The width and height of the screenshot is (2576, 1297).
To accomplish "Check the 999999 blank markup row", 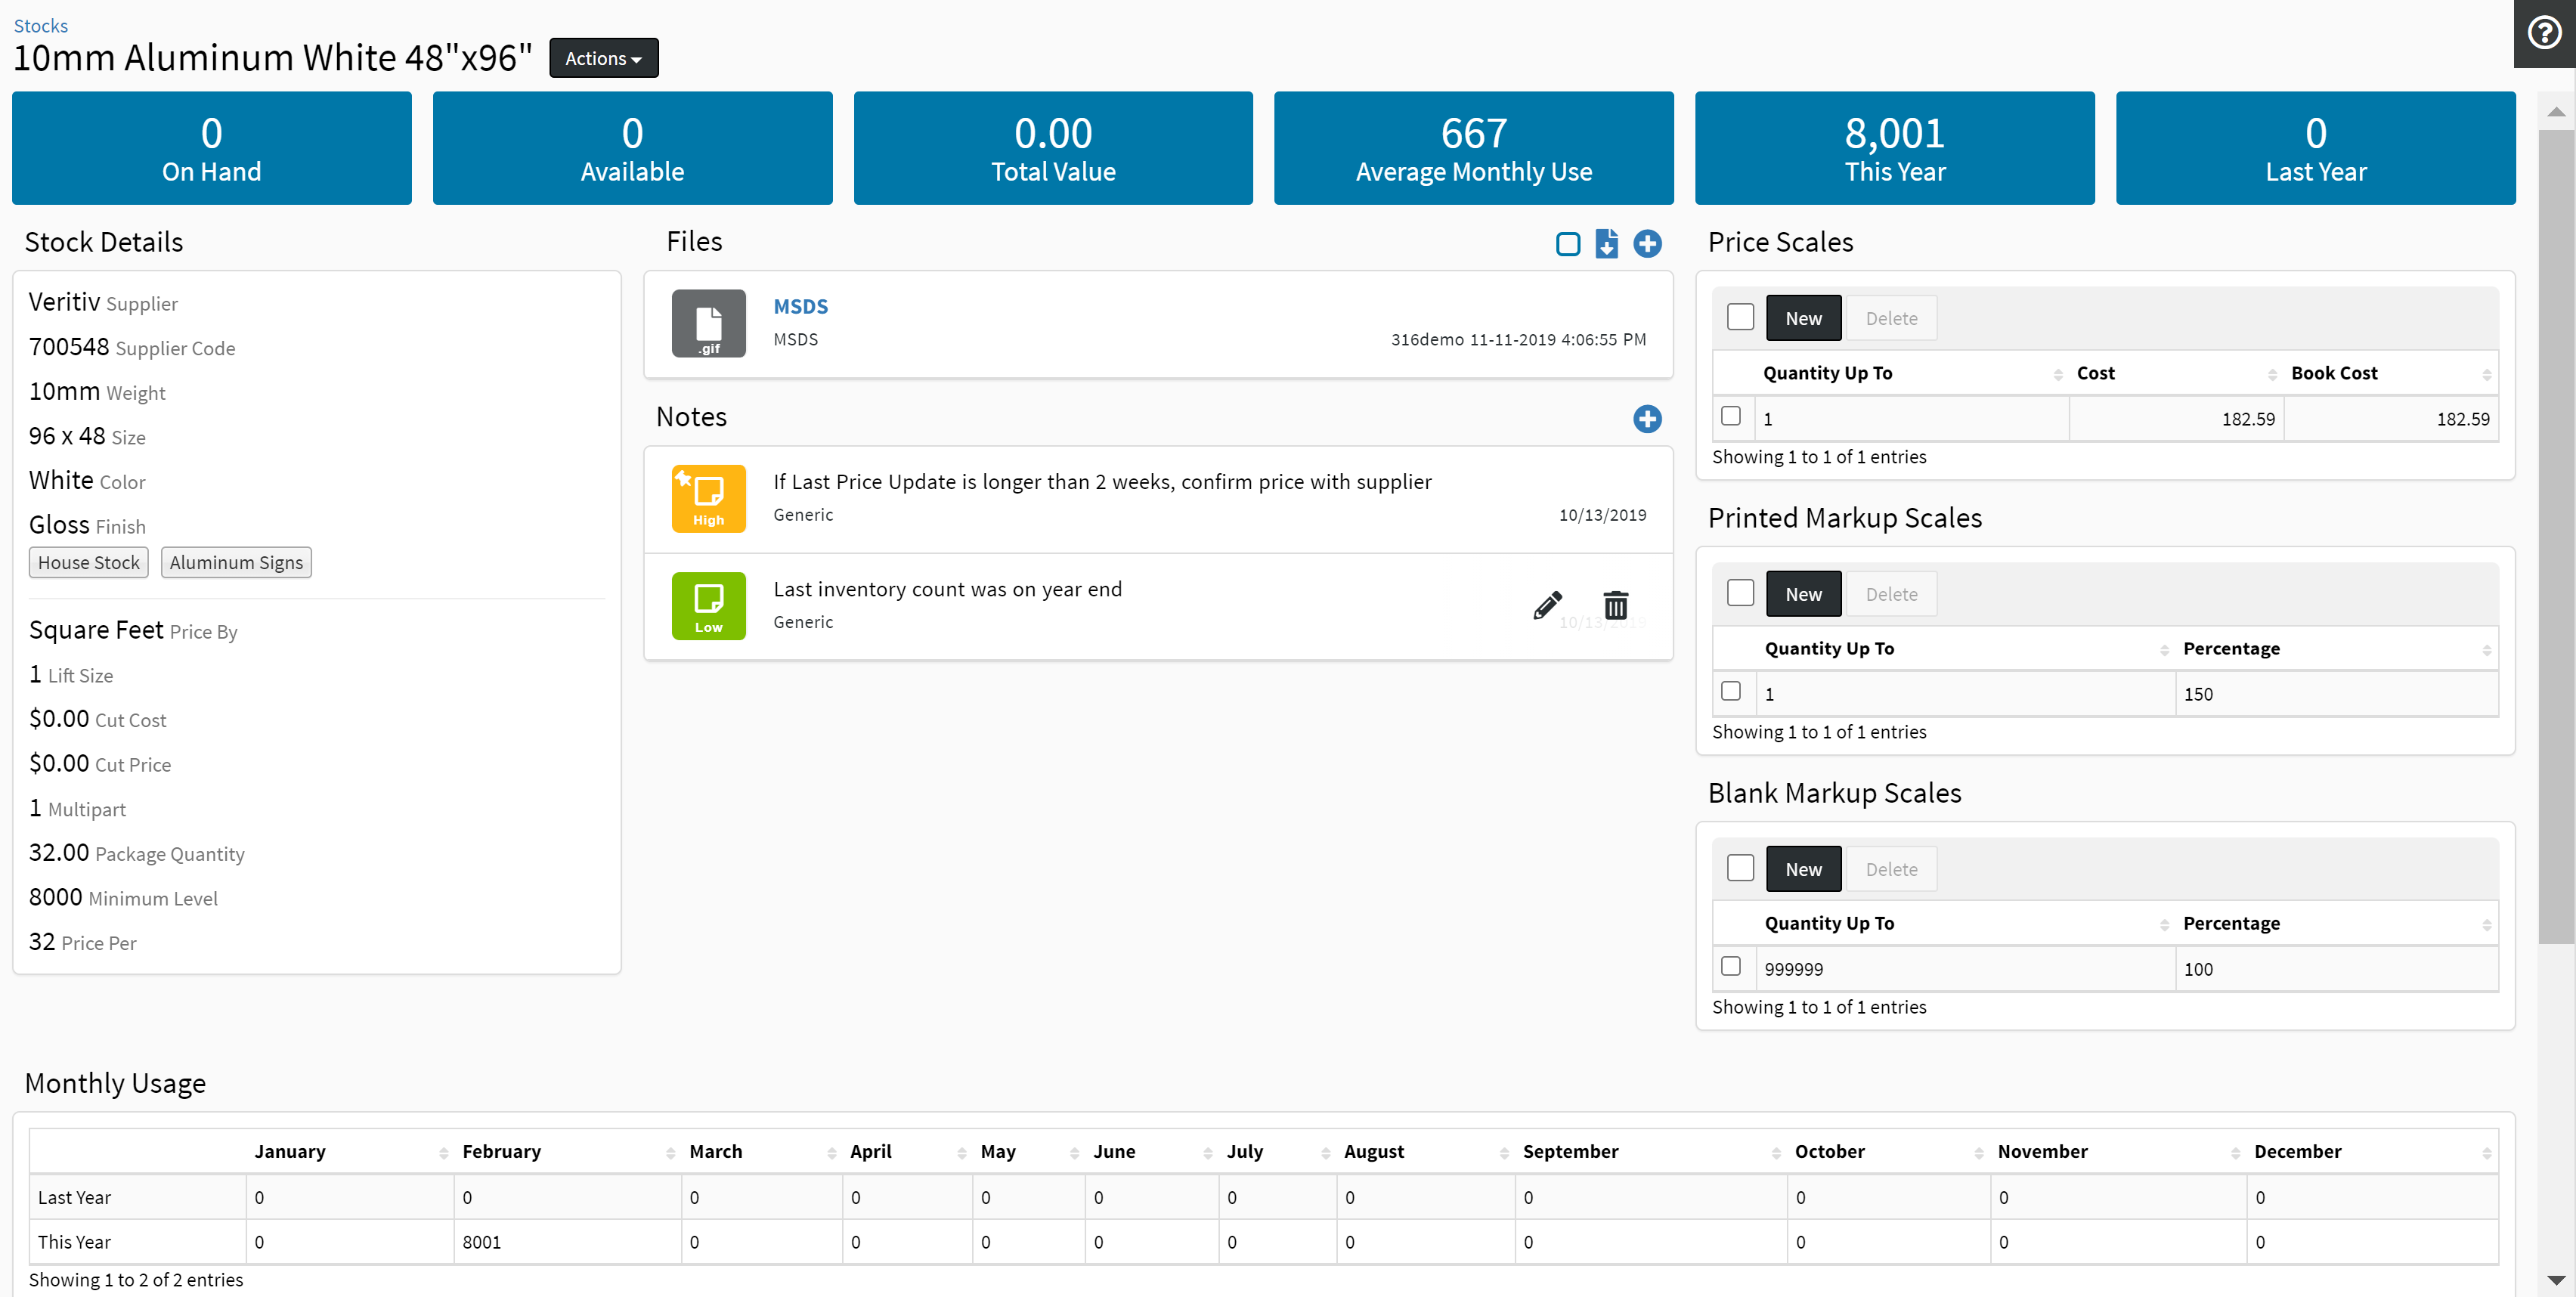I will coord(1731,966).
